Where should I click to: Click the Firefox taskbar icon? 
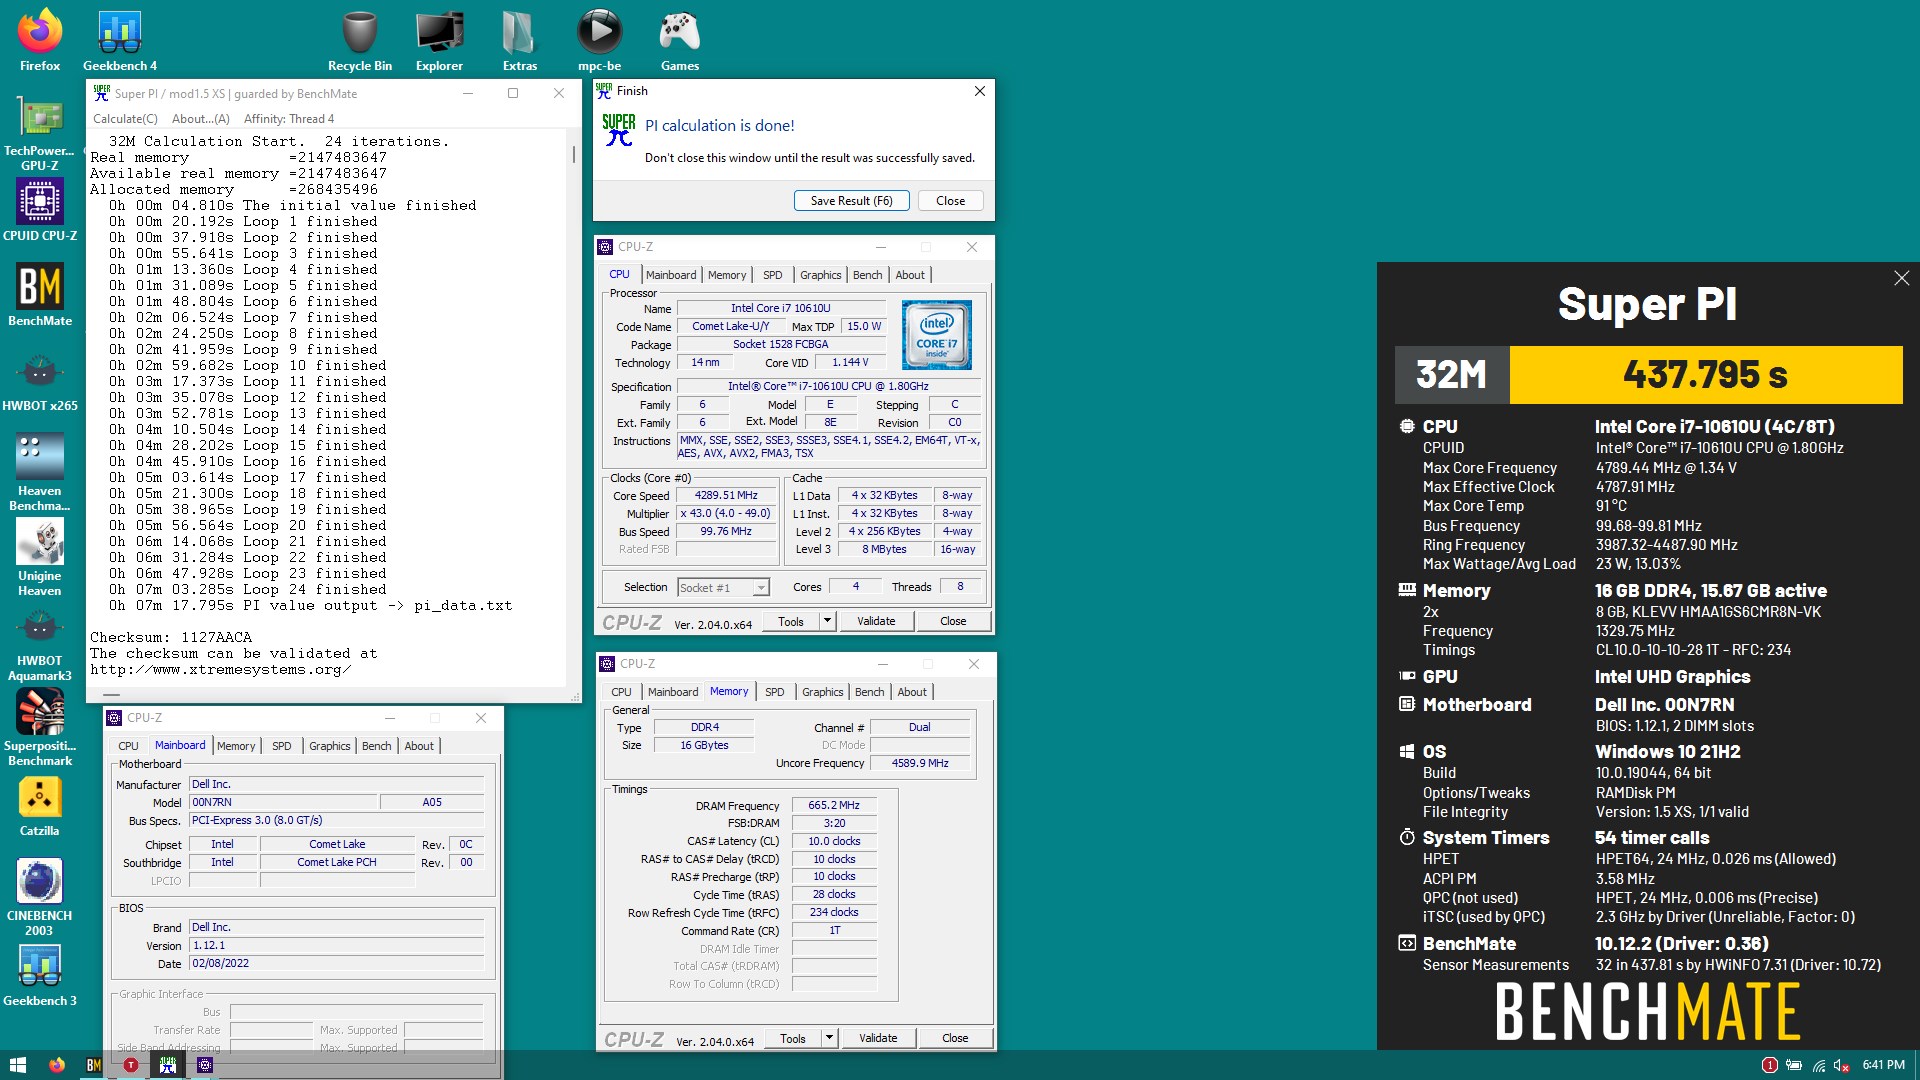pos(57,1065)
